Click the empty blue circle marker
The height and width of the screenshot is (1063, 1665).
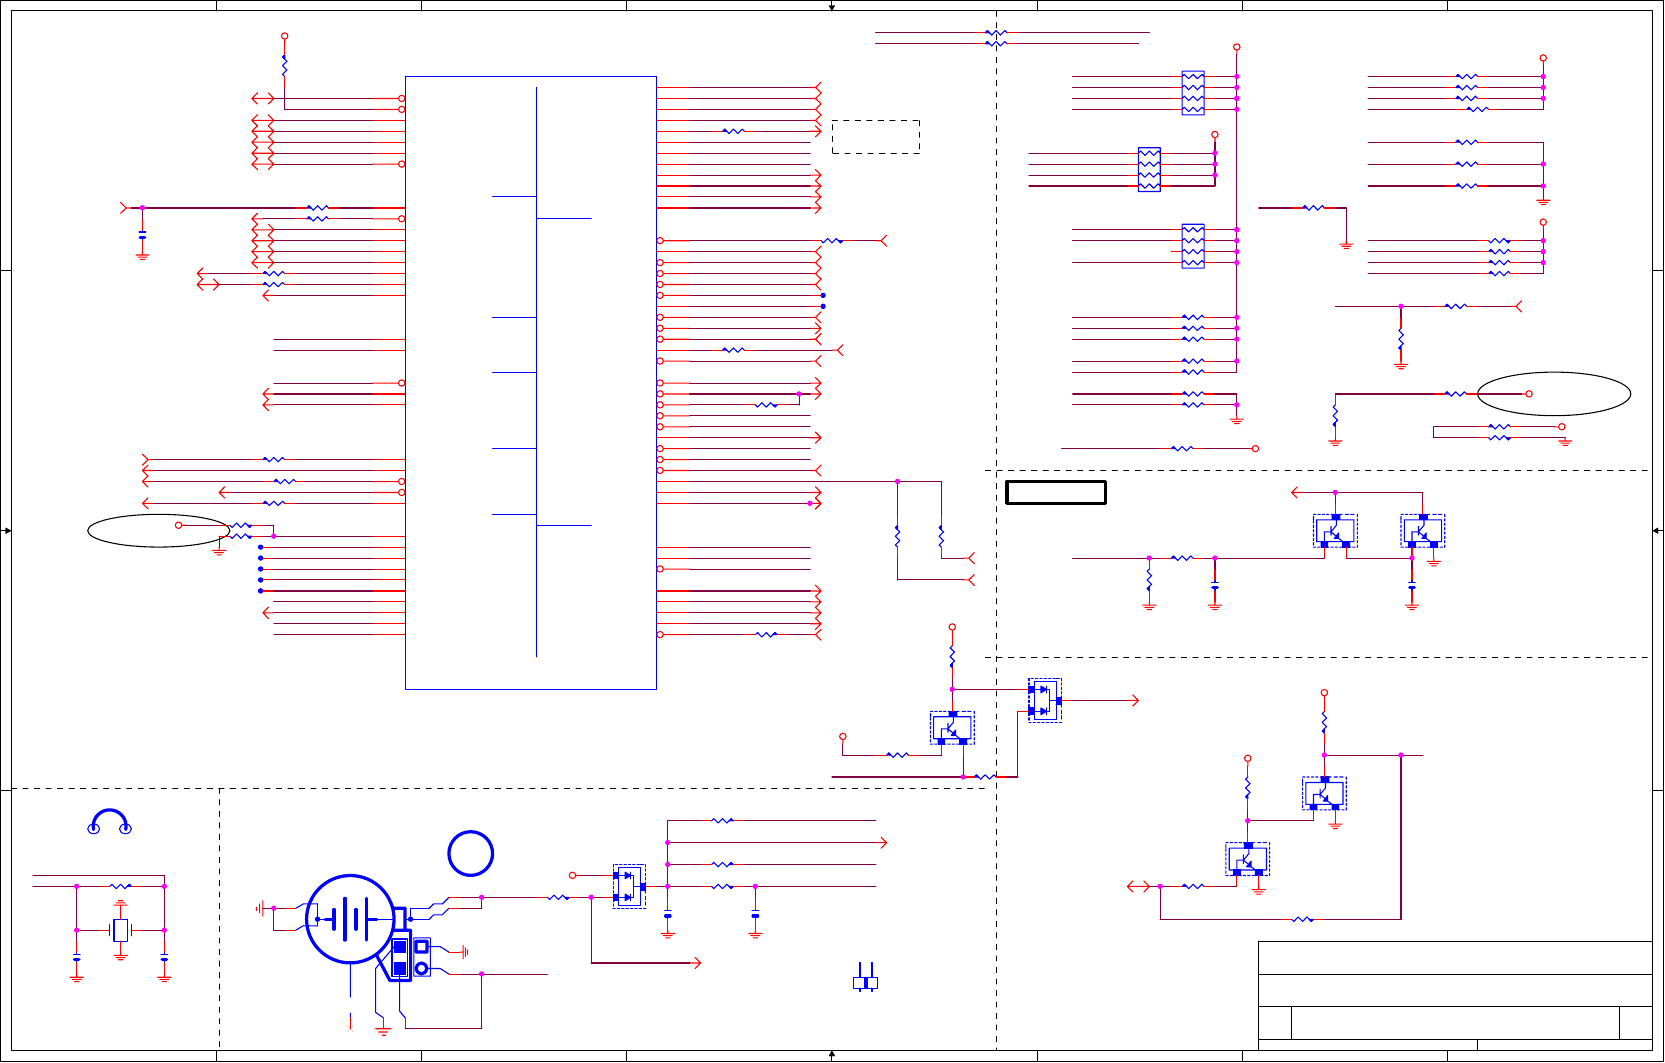point(471,853)
